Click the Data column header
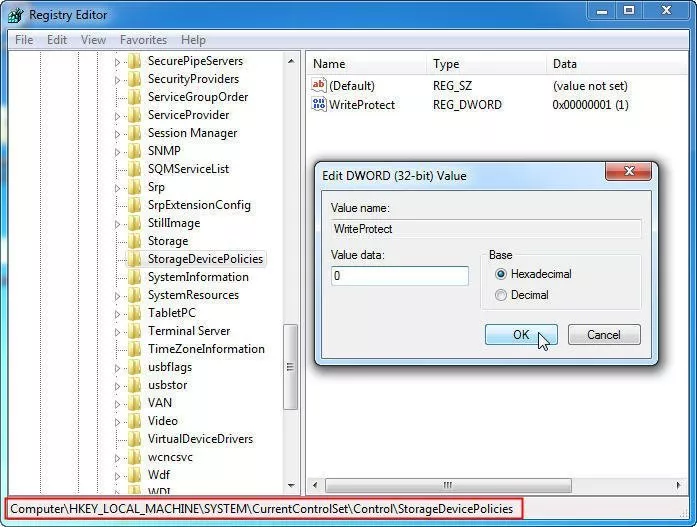The image size is (697, 527). 617,64
